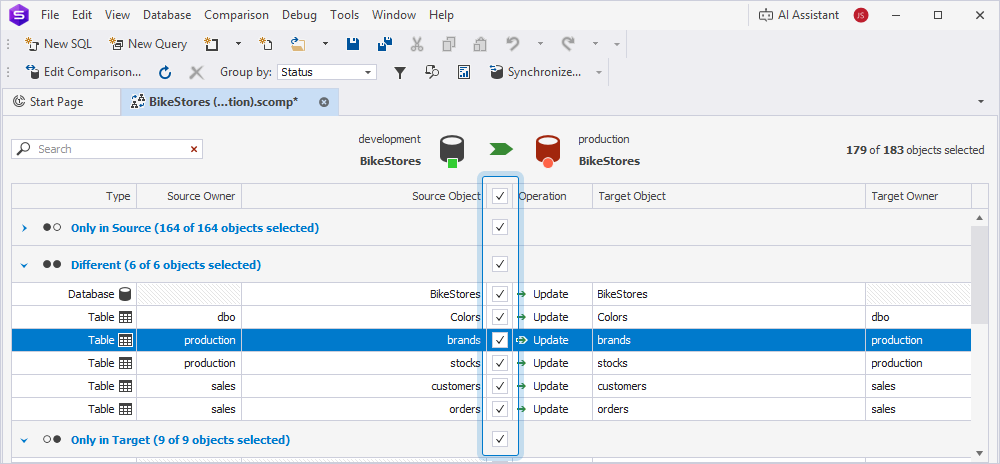Viewport: 1000px width, 464px height.
Task: Click the new document icon before its dropdown arrow
Action: 211,44
